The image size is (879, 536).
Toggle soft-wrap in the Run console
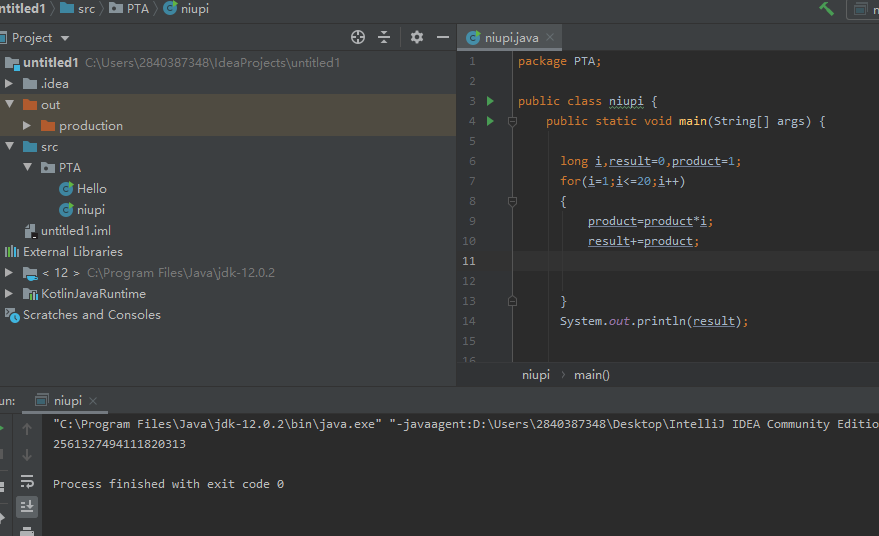27,481
